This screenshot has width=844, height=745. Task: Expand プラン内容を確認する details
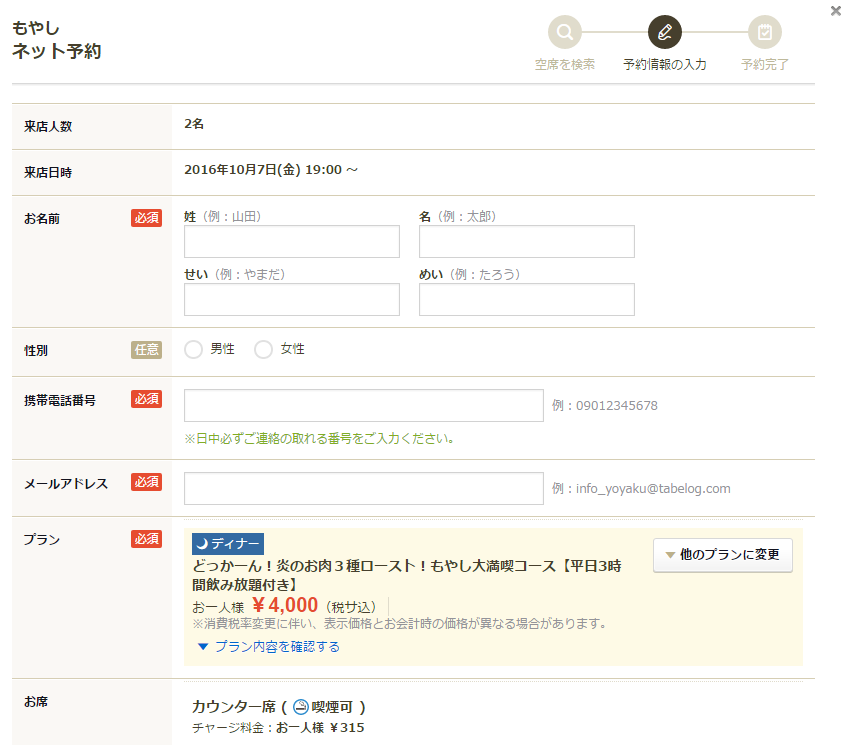coord(268,647)
